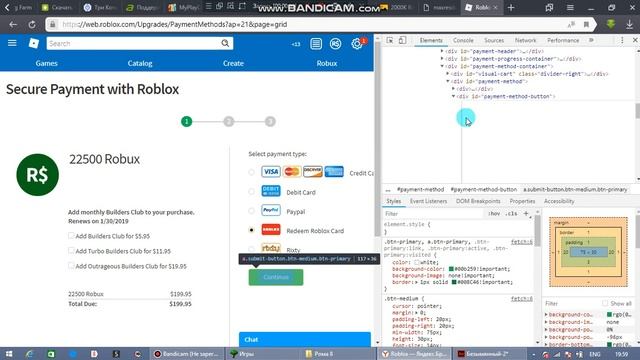Collapse payment-method-button div node
The height and width of the screenshot is (360, 640).
tap(453, 96)
